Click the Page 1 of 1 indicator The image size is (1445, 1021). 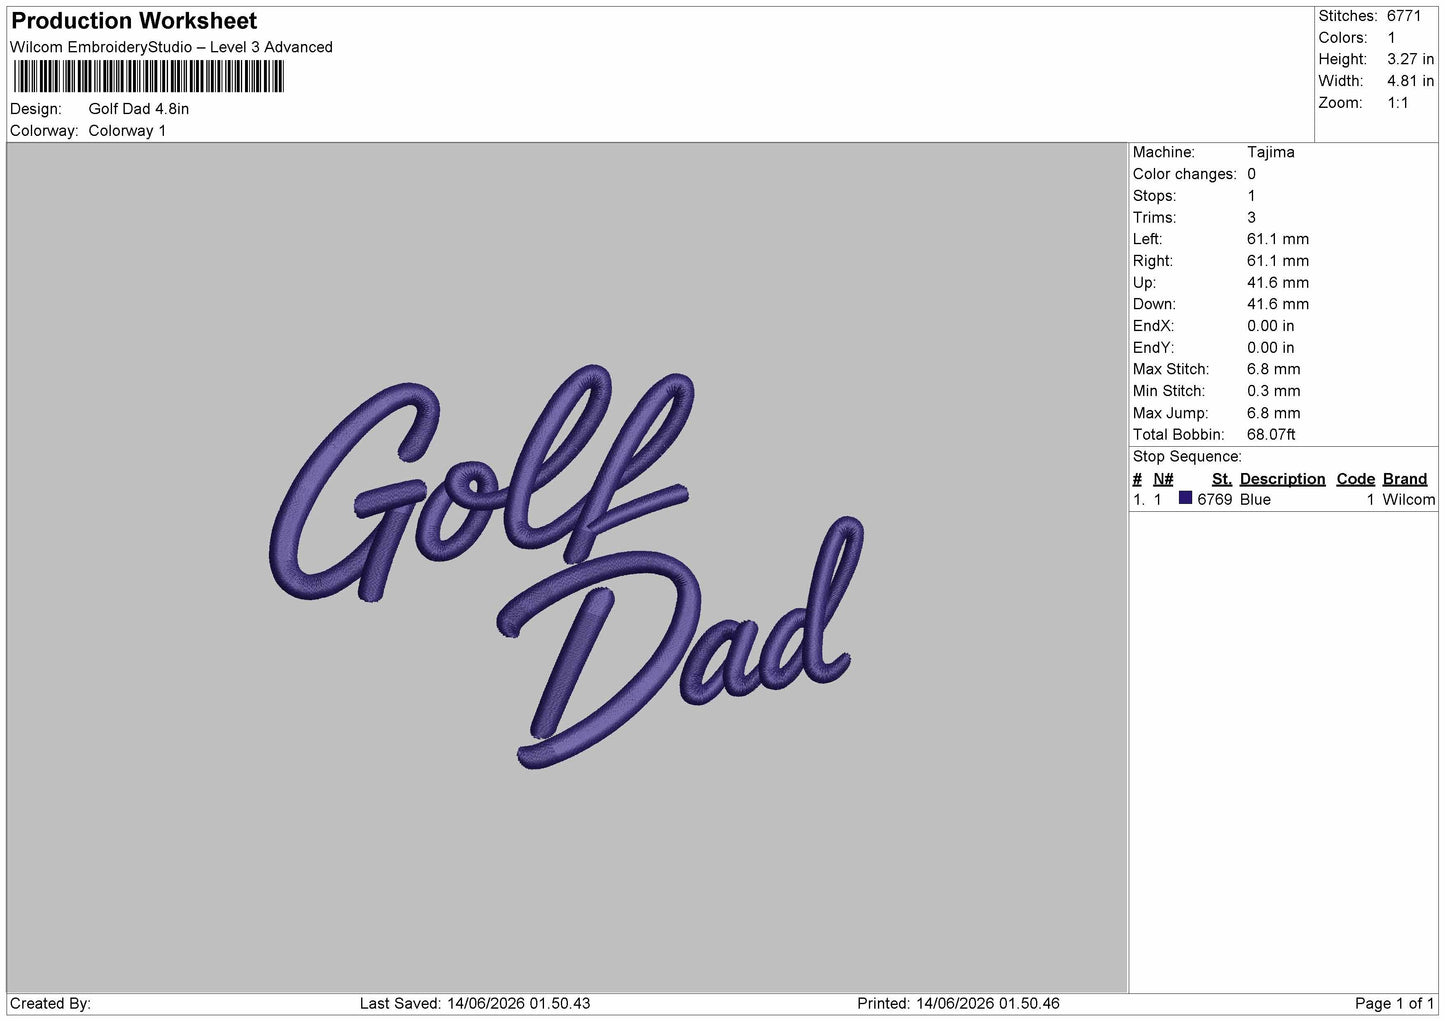pyautogui.click(x=1395, y=1004)
